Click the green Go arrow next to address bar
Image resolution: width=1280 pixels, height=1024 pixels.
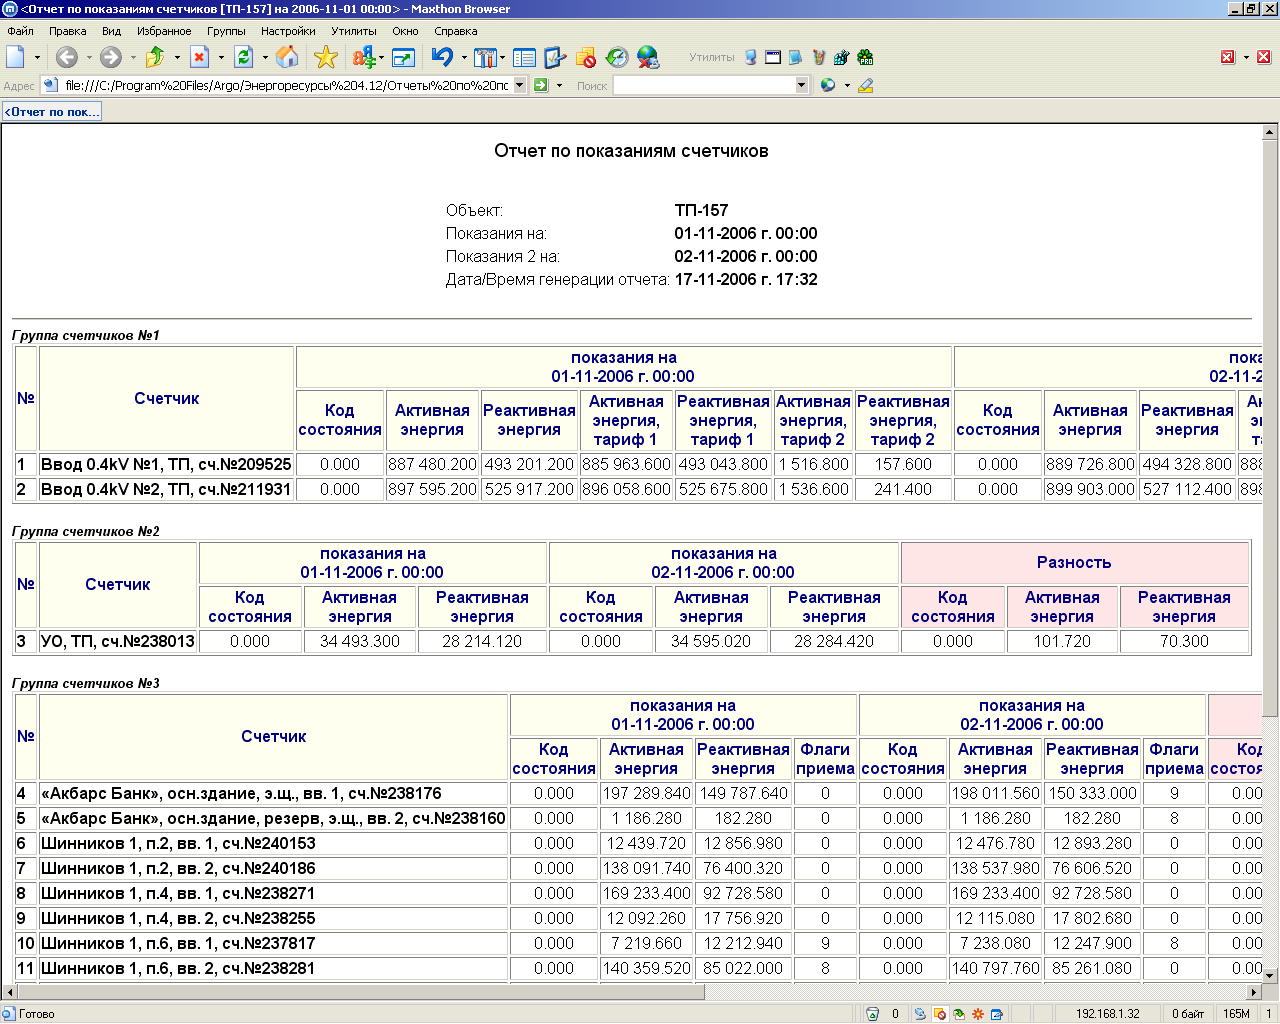pyautogui.click(x=541, y=85)
